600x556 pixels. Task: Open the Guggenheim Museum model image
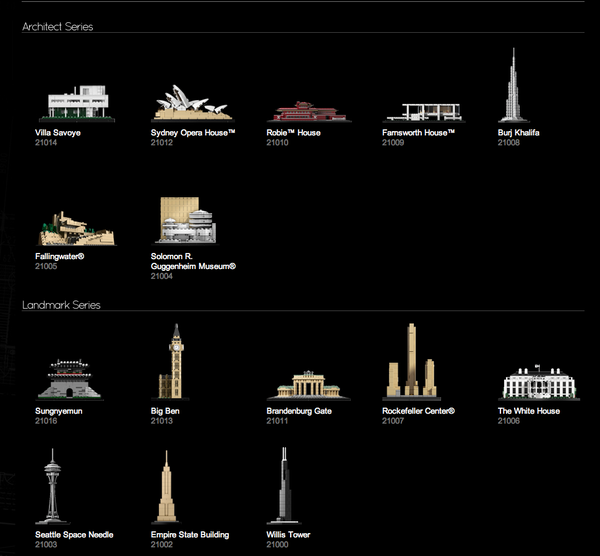(187, 220)
